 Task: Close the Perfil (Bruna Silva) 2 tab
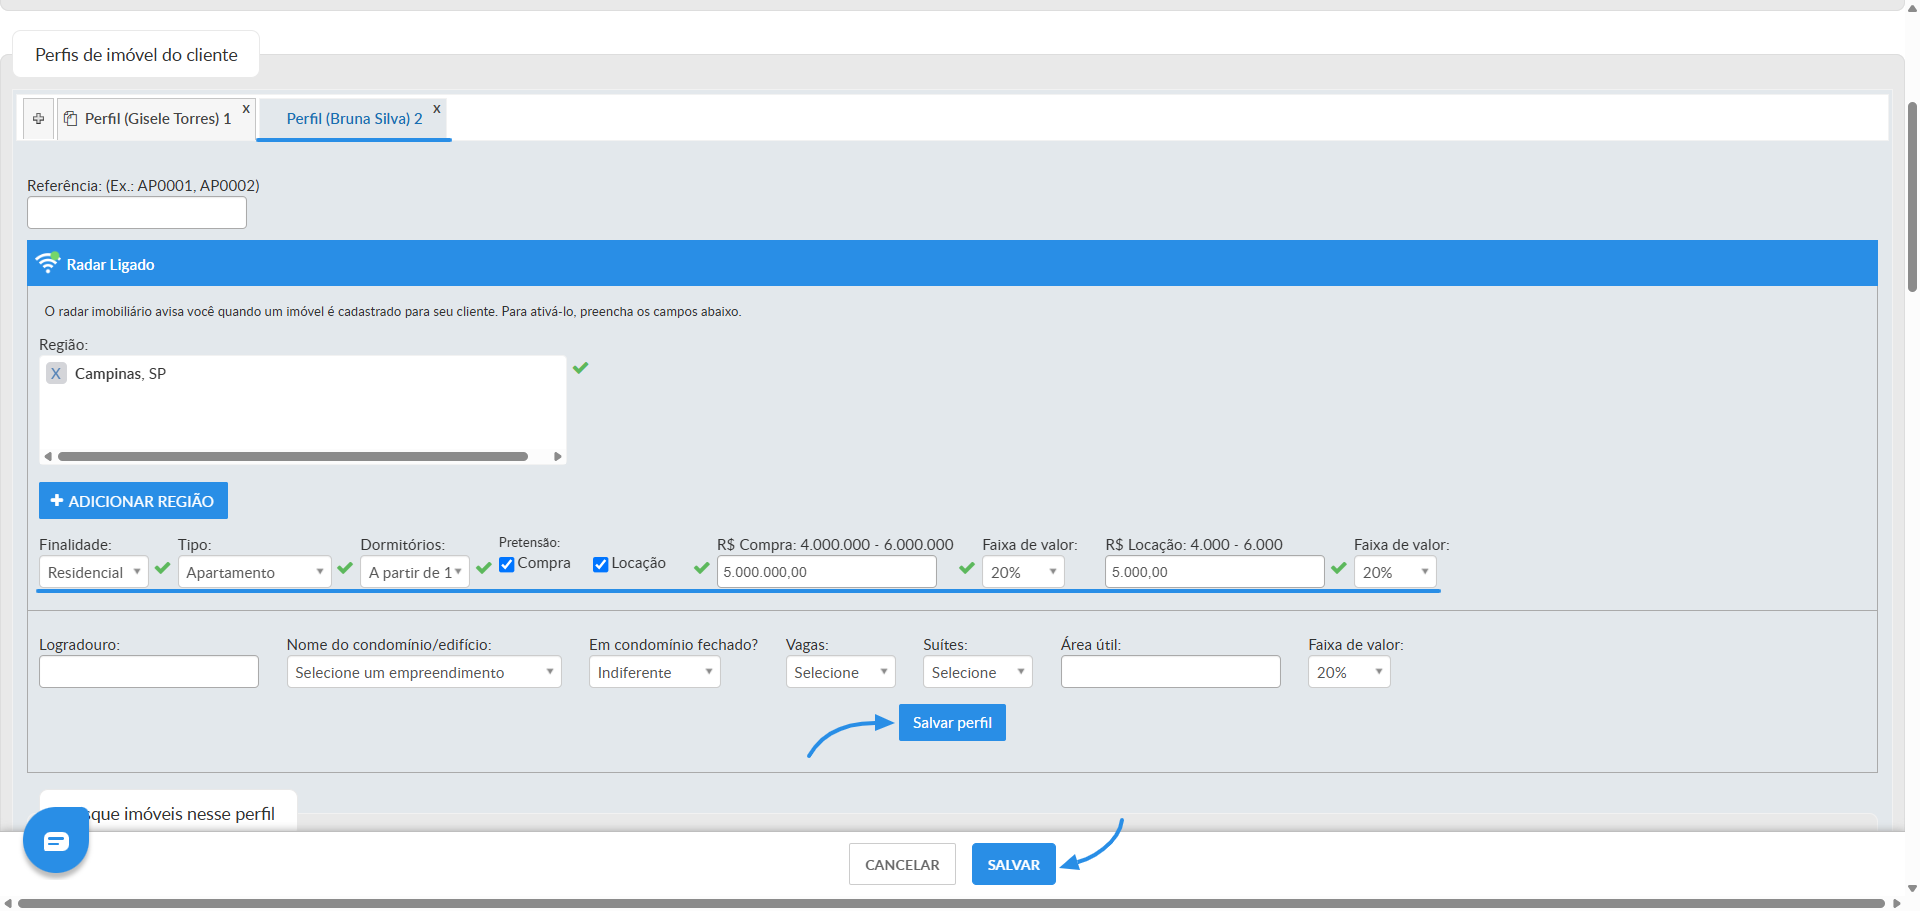[437, 109]
